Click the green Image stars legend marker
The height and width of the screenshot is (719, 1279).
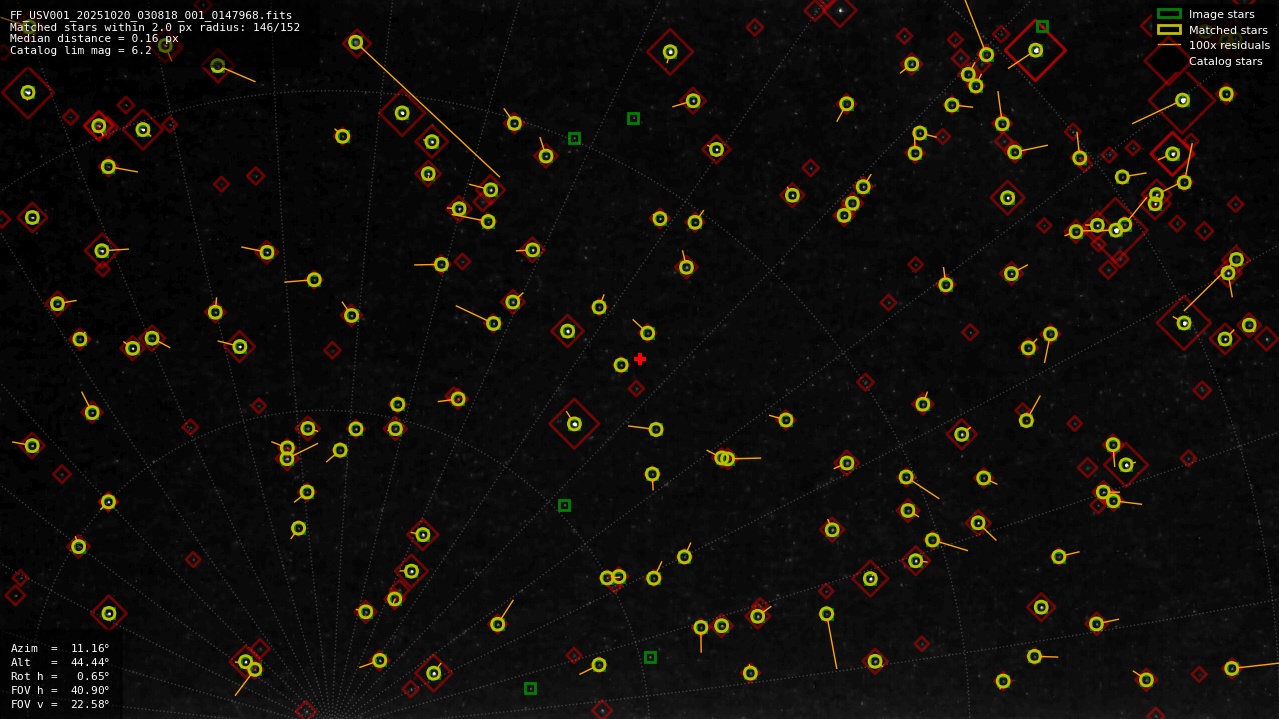pyautogui.click(x=1169, y=14)
